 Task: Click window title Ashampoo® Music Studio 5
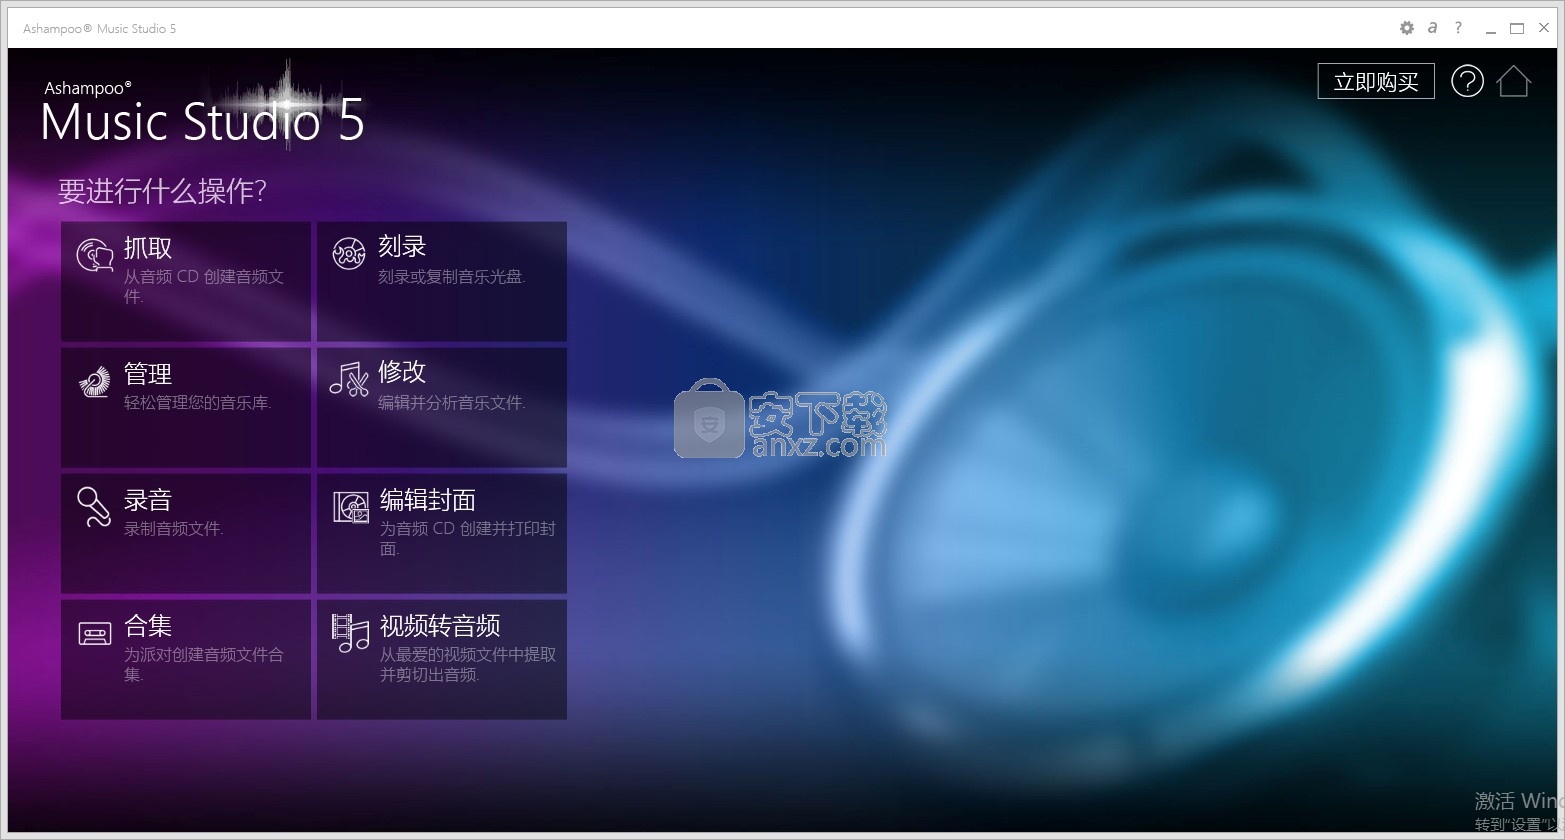(100, 28)
